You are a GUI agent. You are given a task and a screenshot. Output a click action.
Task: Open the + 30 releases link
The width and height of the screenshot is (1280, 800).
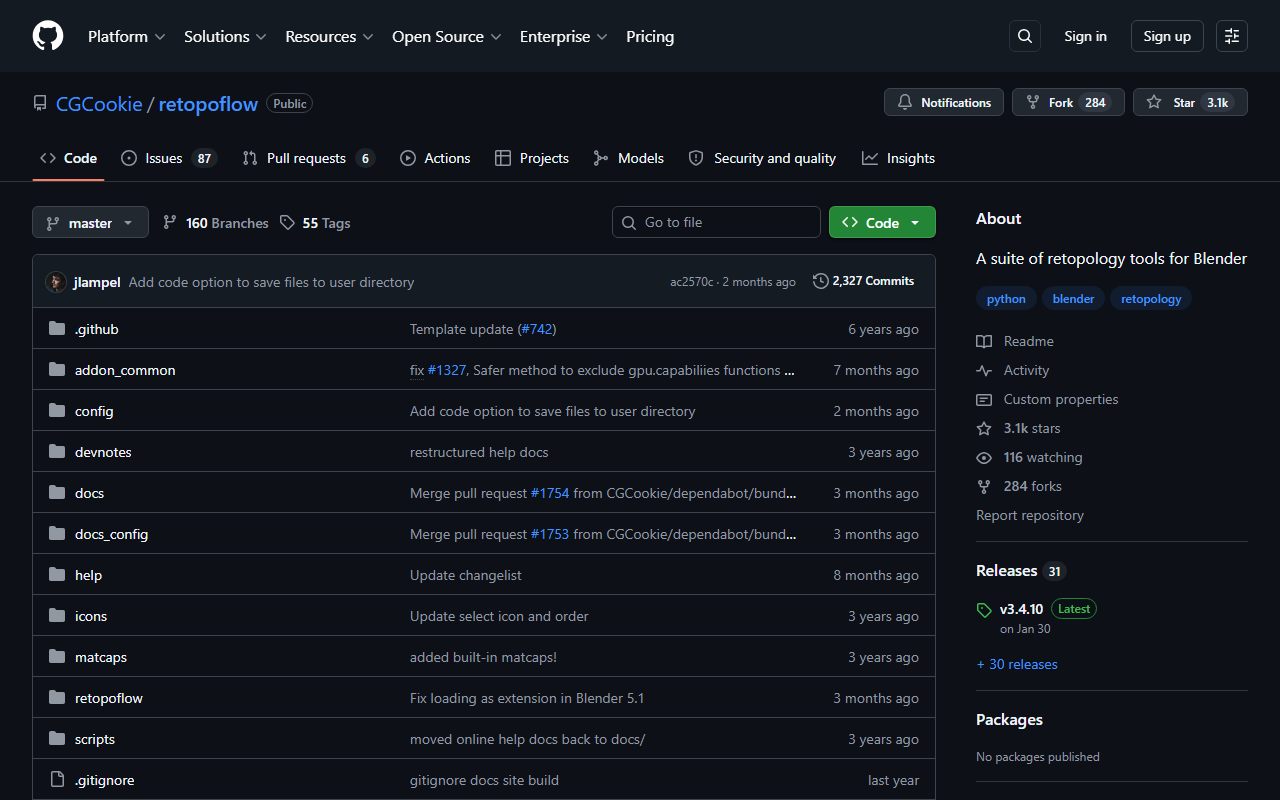pyautogui.click(x=1017, y=664)
